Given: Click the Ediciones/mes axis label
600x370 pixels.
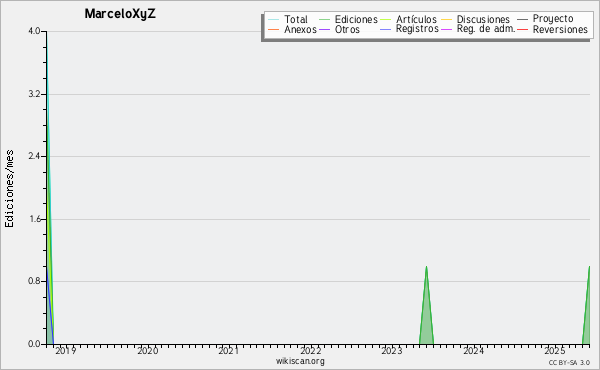Looking at the screenshot, I should 9,189.
